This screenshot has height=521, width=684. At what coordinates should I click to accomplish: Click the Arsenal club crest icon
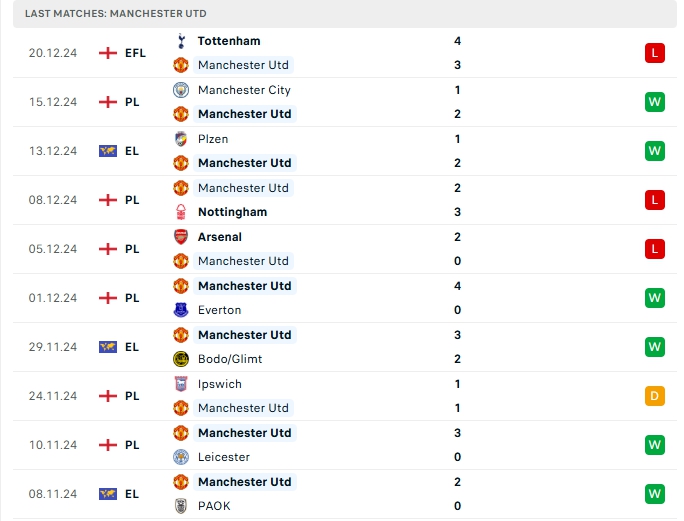pyautogui.click(x=181, y=237)
